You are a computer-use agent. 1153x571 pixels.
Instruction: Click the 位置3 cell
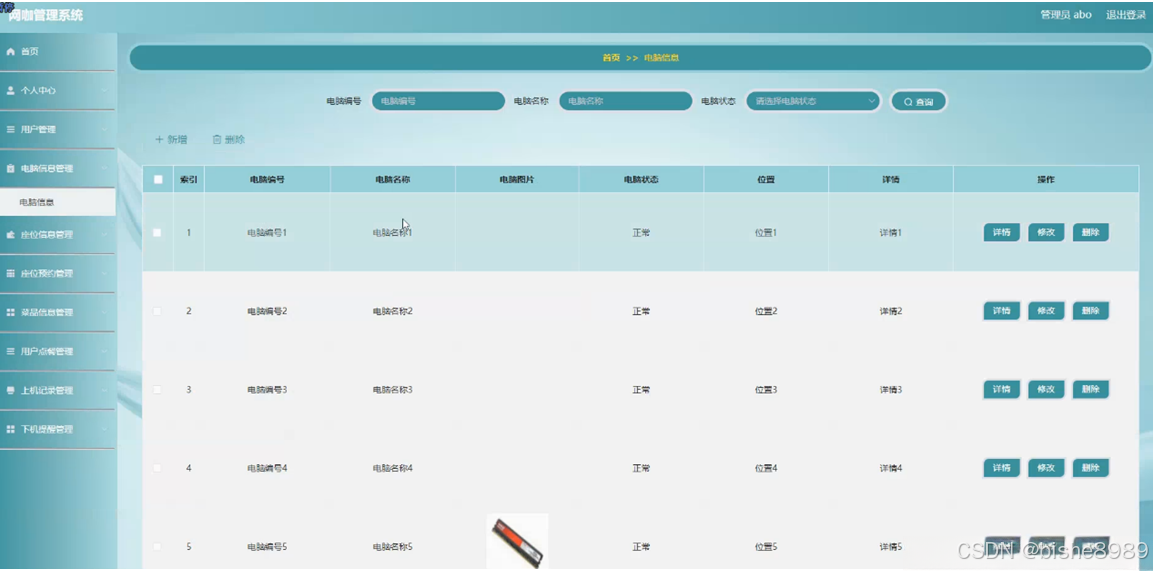click(x=765, y=389)
